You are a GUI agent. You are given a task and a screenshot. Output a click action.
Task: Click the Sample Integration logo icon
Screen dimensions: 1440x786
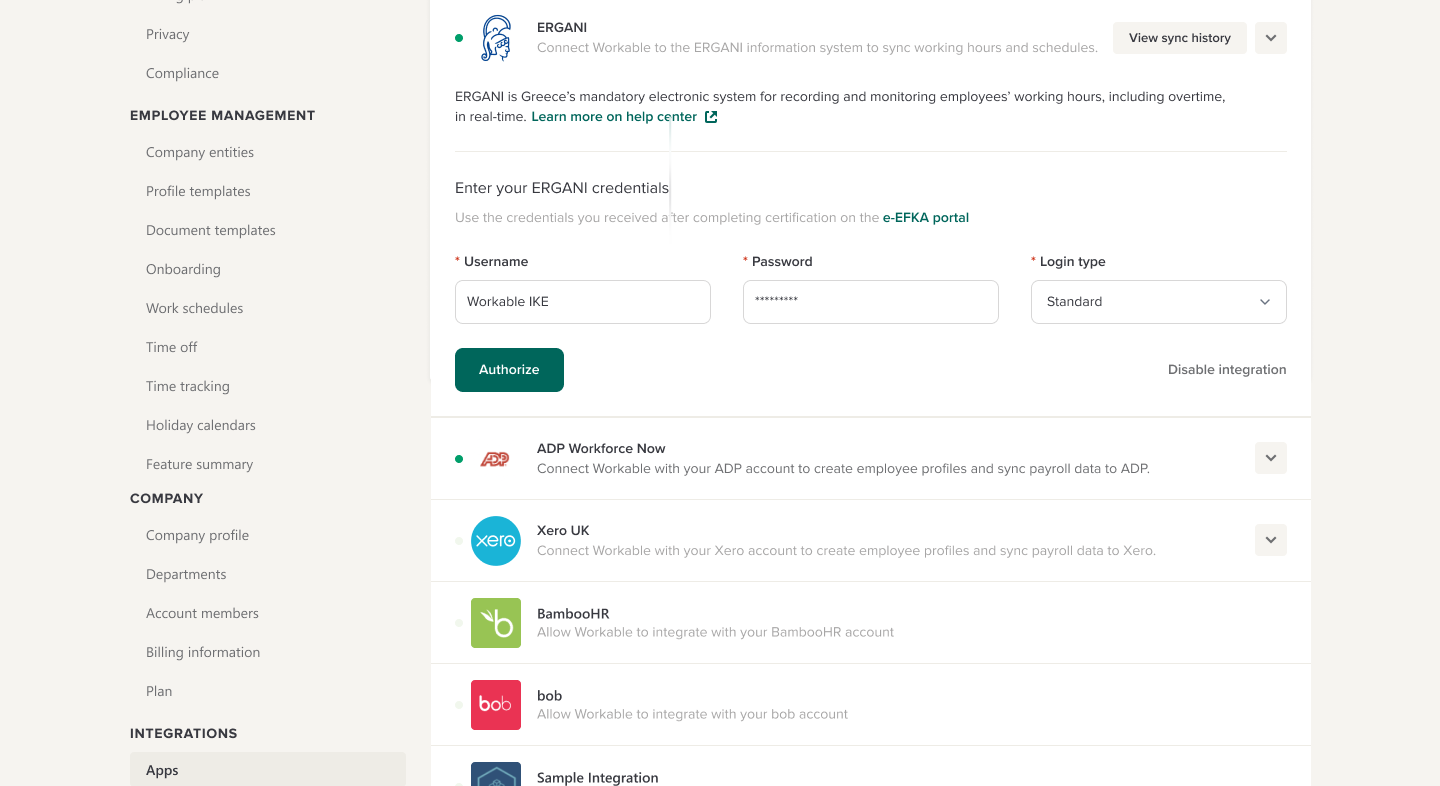tap(496, 774)
